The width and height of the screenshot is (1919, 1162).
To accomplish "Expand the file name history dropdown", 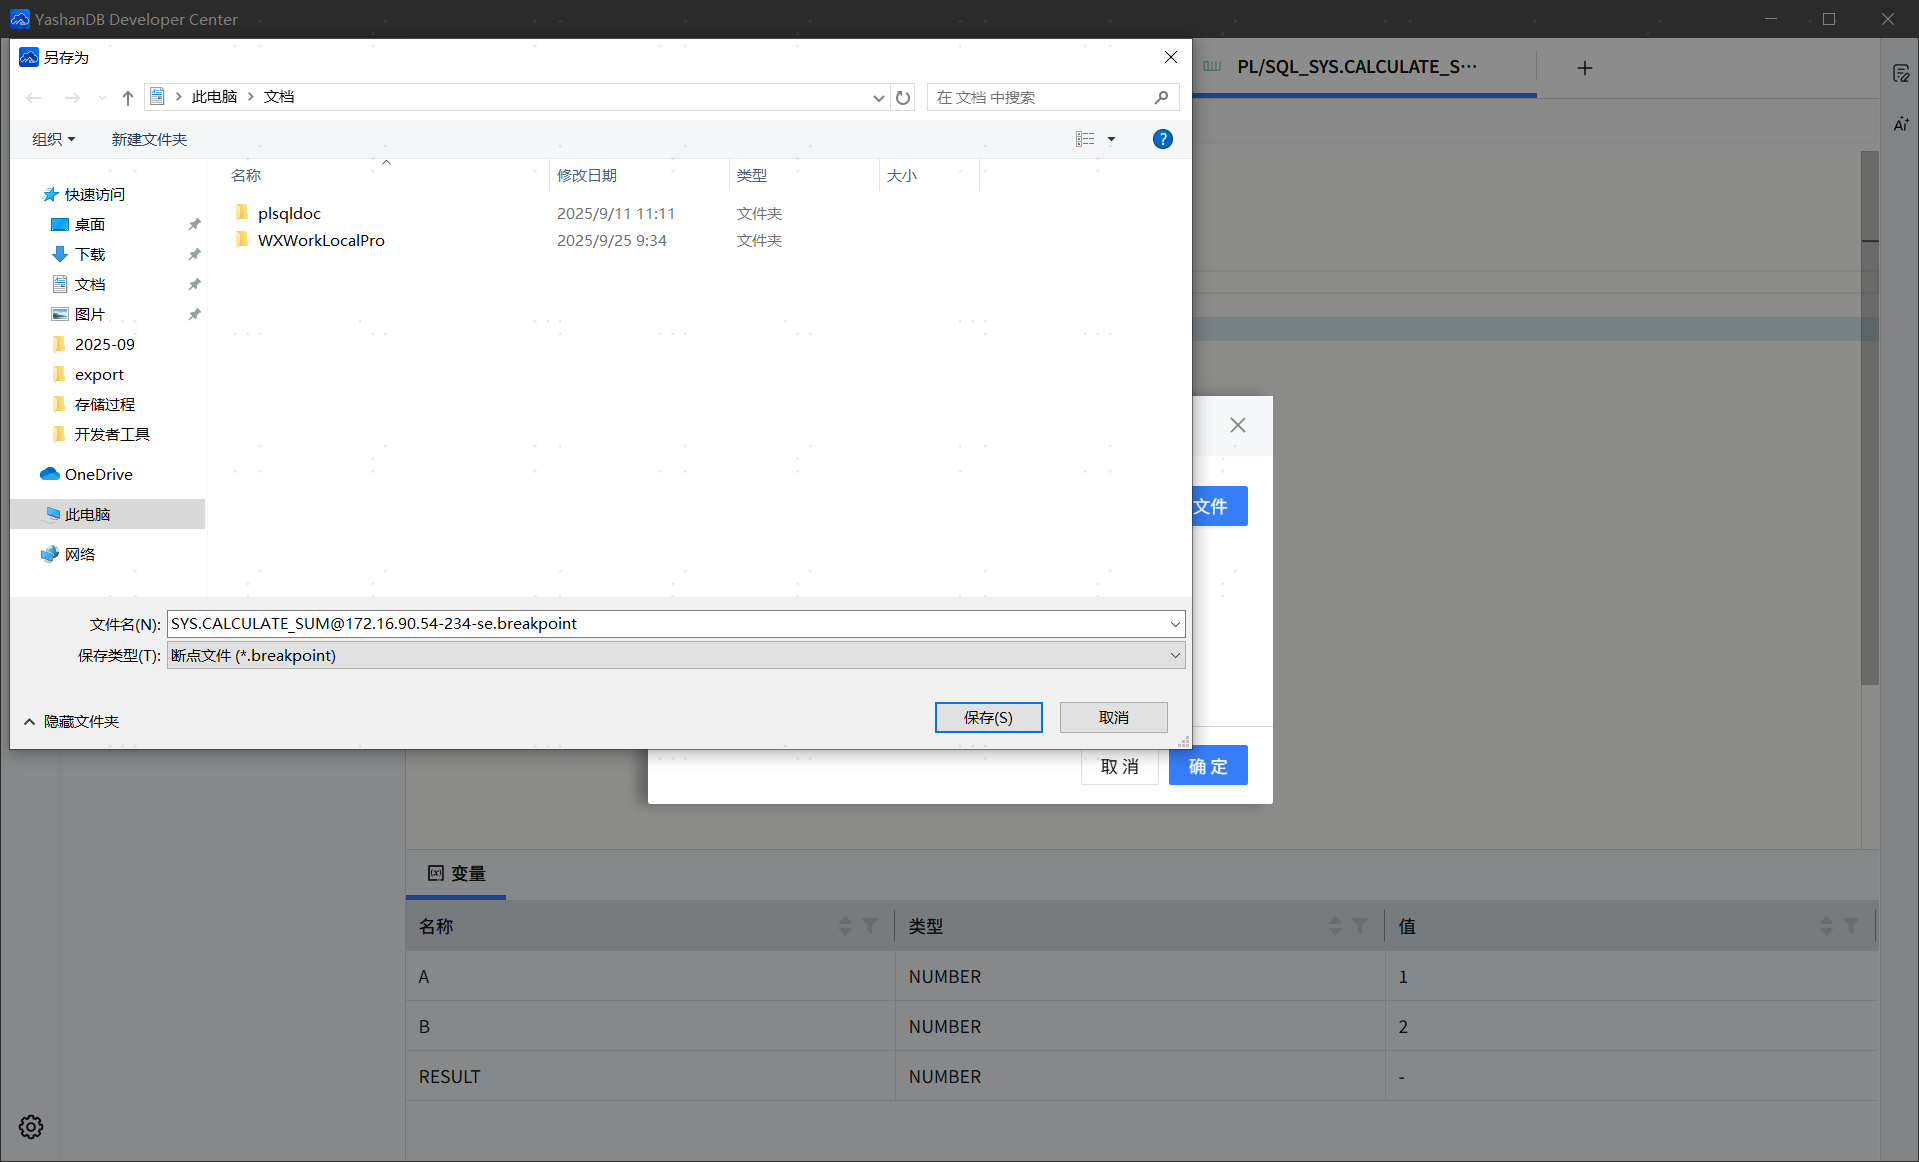I will 1175,624.
